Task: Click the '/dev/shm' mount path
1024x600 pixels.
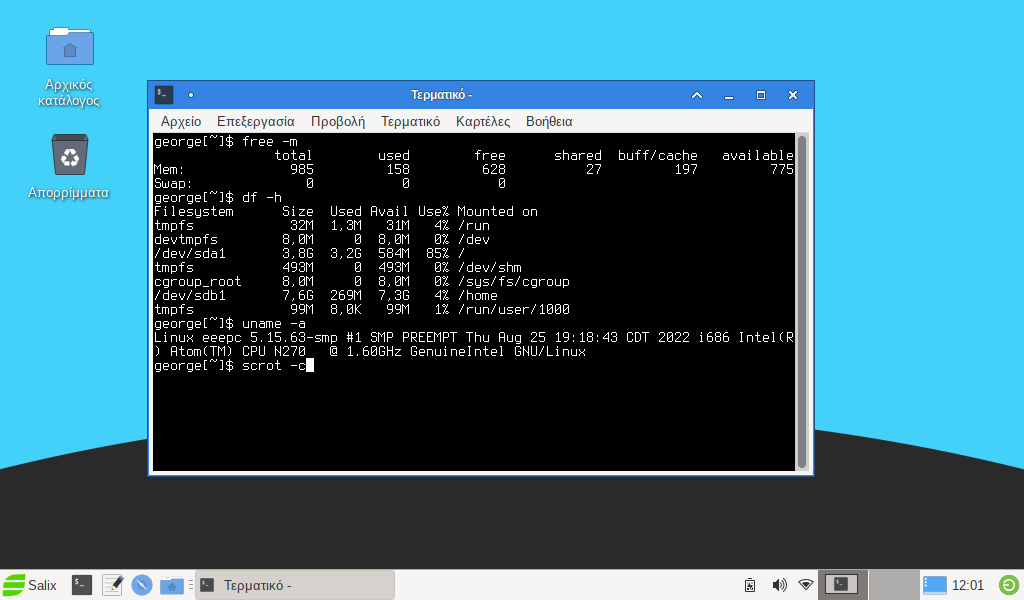Action: (490, 268)
